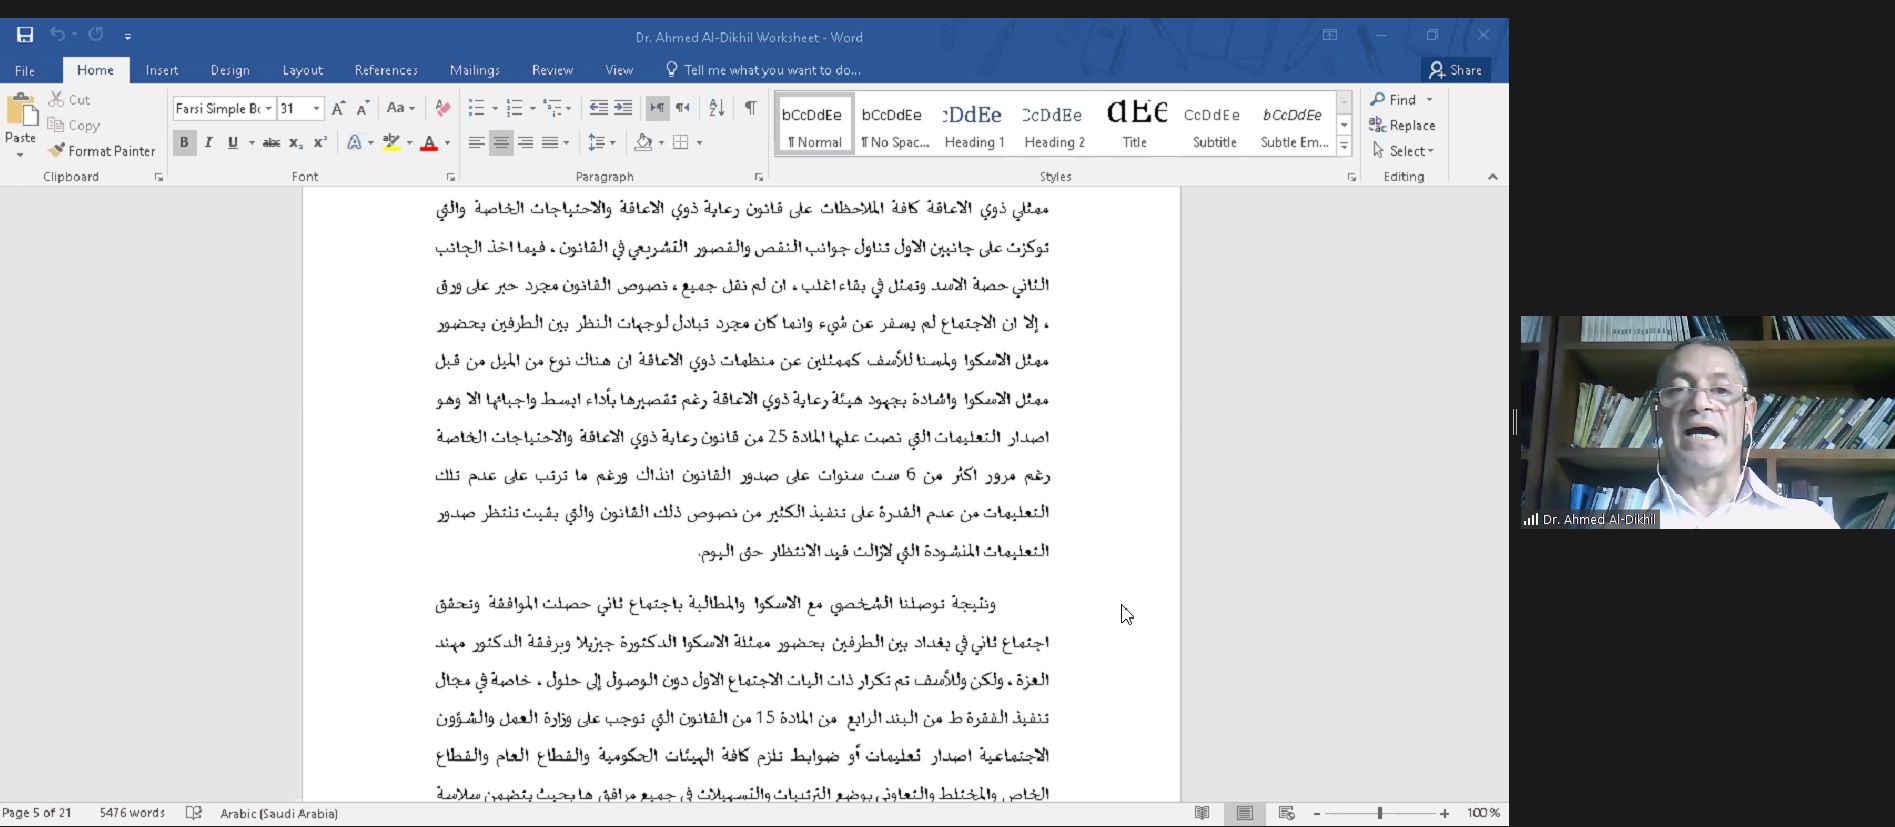This screenshot has width=1895, height=827.
Task: Click the Numbering list icon
Action: [514, 108]
